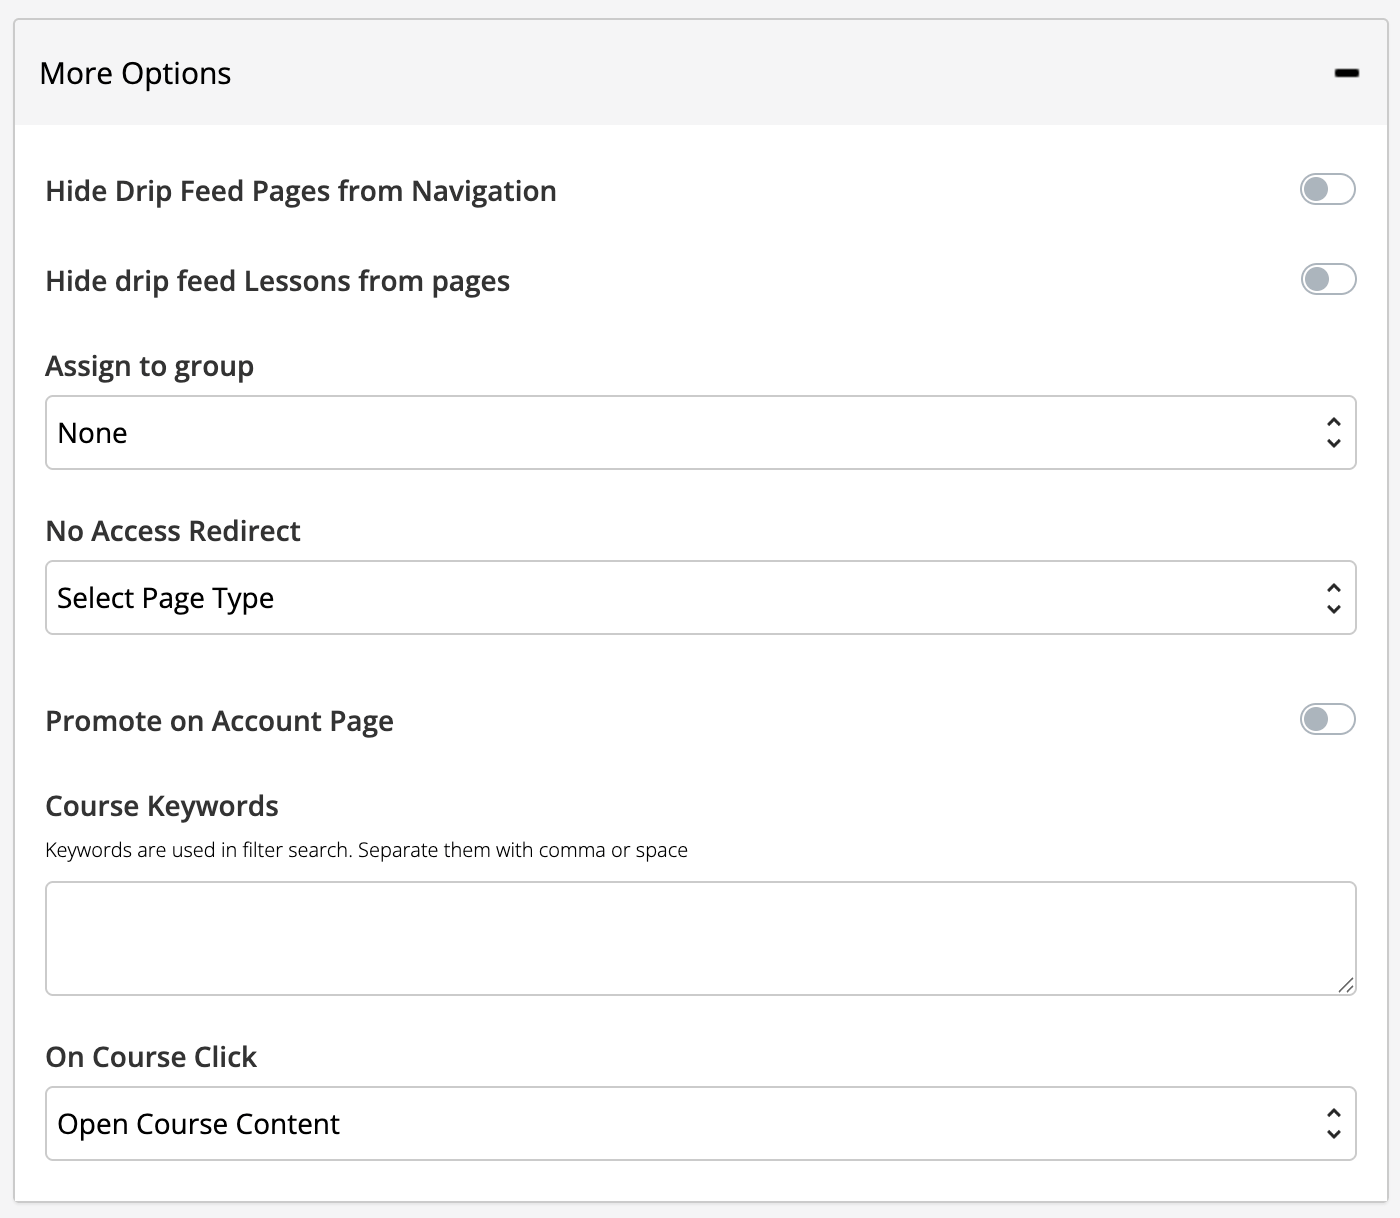This screenshot has height=1218, width=1400.
Task: Click up-down arrows in On Course Click field
Action: tap(1333, 1124)
